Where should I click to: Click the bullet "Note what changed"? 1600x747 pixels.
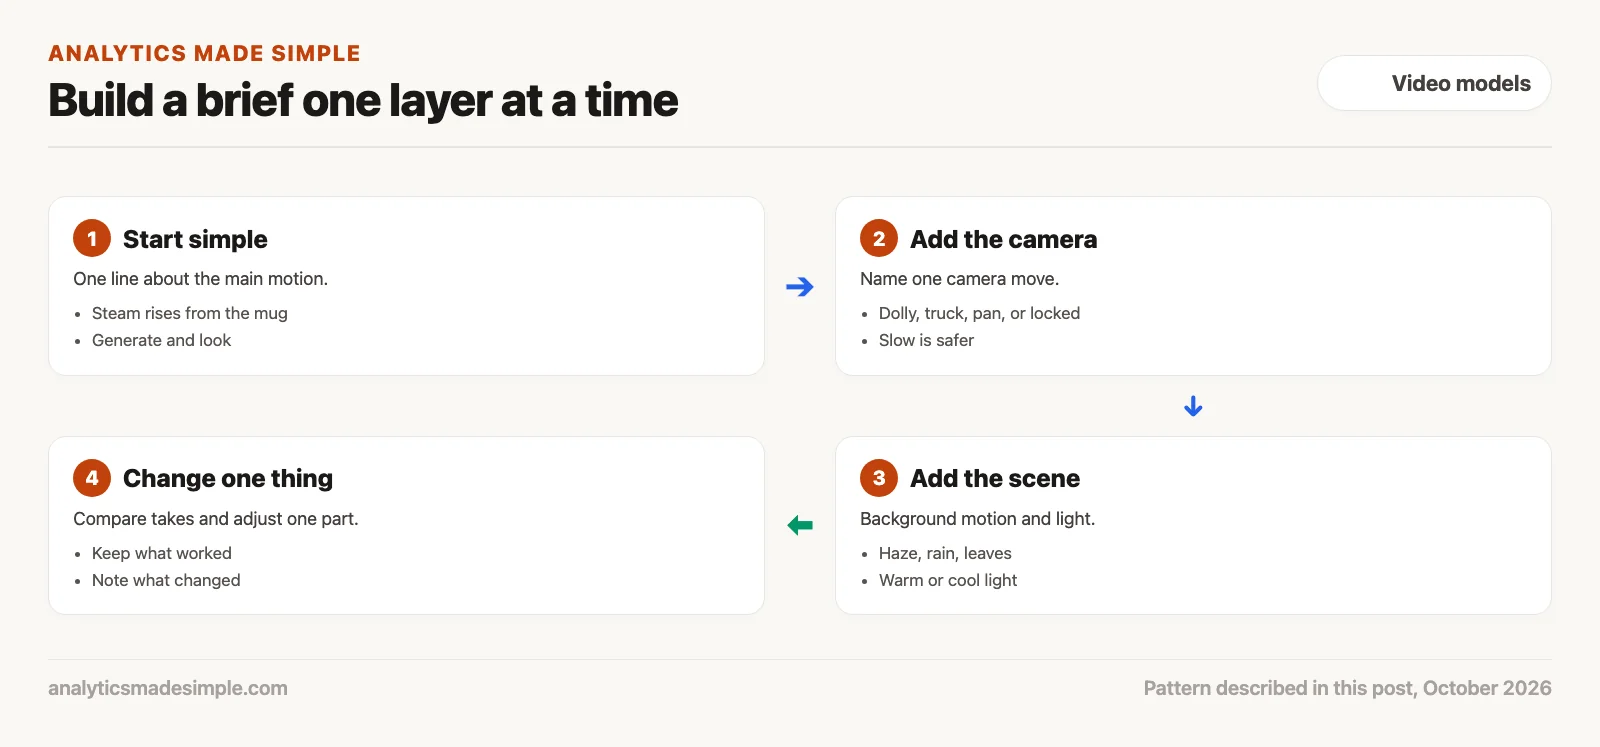click(x=166, y=580)
